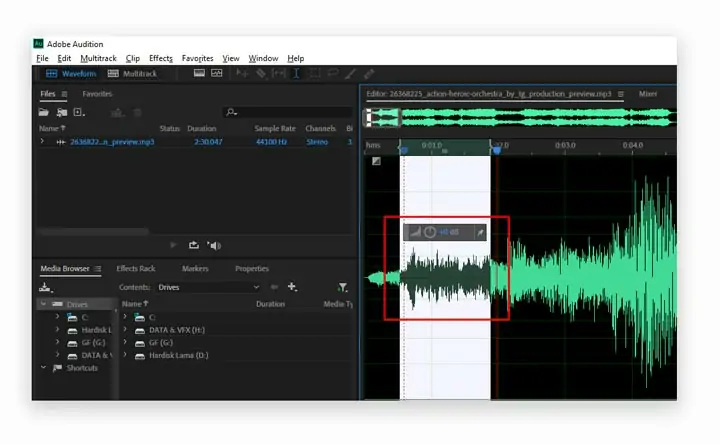Screen dimensions: 720x445
Task: Click the Files panel search field
Action: tap(288, 112)
